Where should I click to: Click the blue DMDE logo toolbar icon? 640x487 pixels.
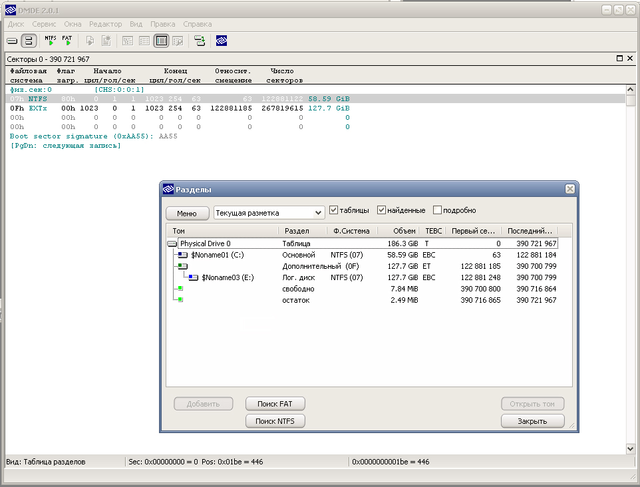click(222, 41)
